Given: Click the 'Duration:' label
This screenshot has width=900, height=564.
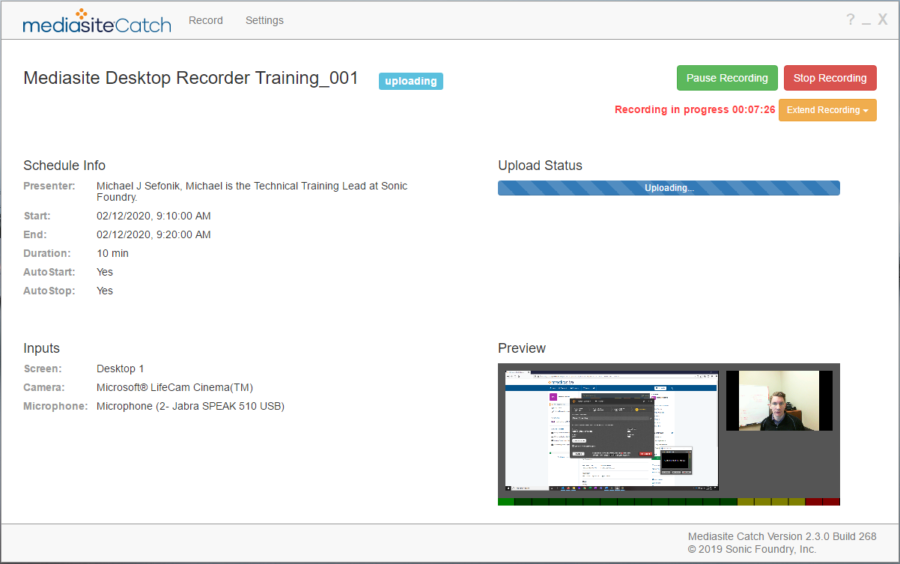Looking at the screenshot, I should [x=47, y=253].
